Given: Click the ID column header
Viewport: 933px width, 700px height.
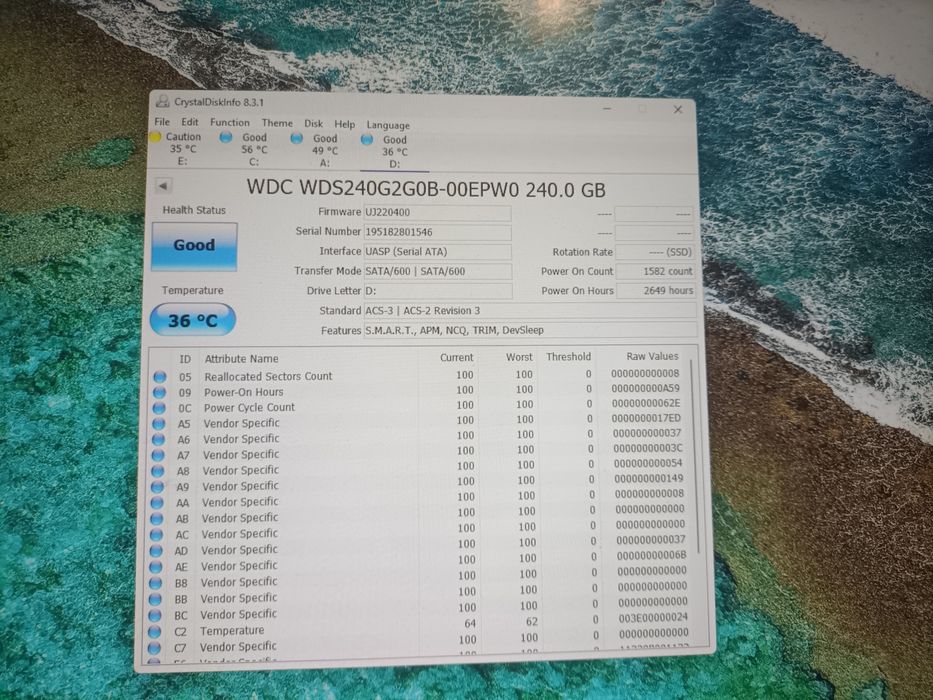Looking at the screenshot, I should (185, 360).
